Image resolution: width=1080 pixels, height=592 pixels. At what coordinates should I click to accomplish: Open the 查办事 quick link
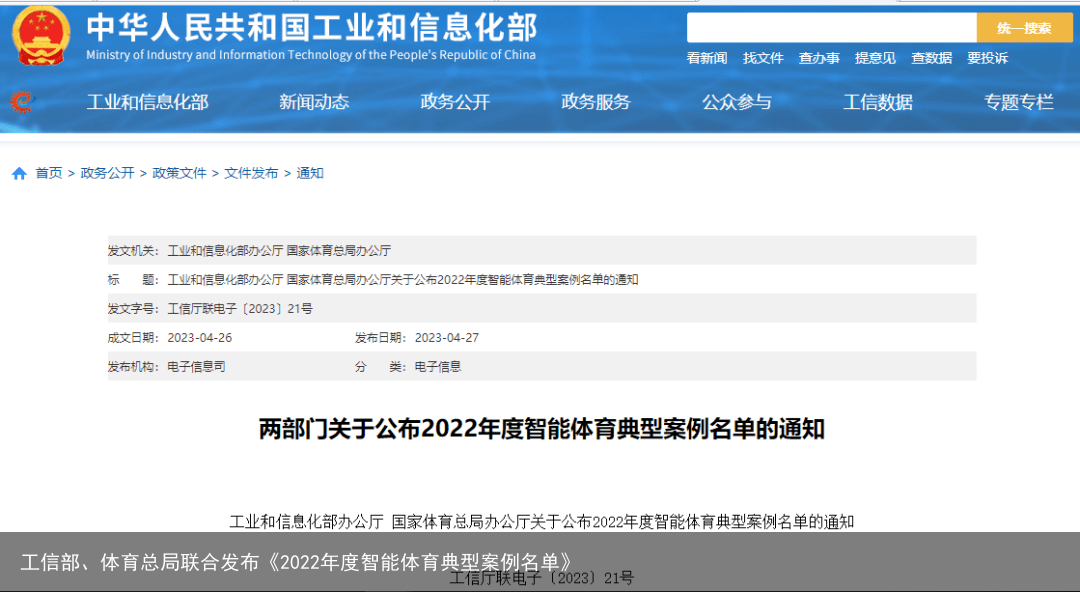coord(819,59)
